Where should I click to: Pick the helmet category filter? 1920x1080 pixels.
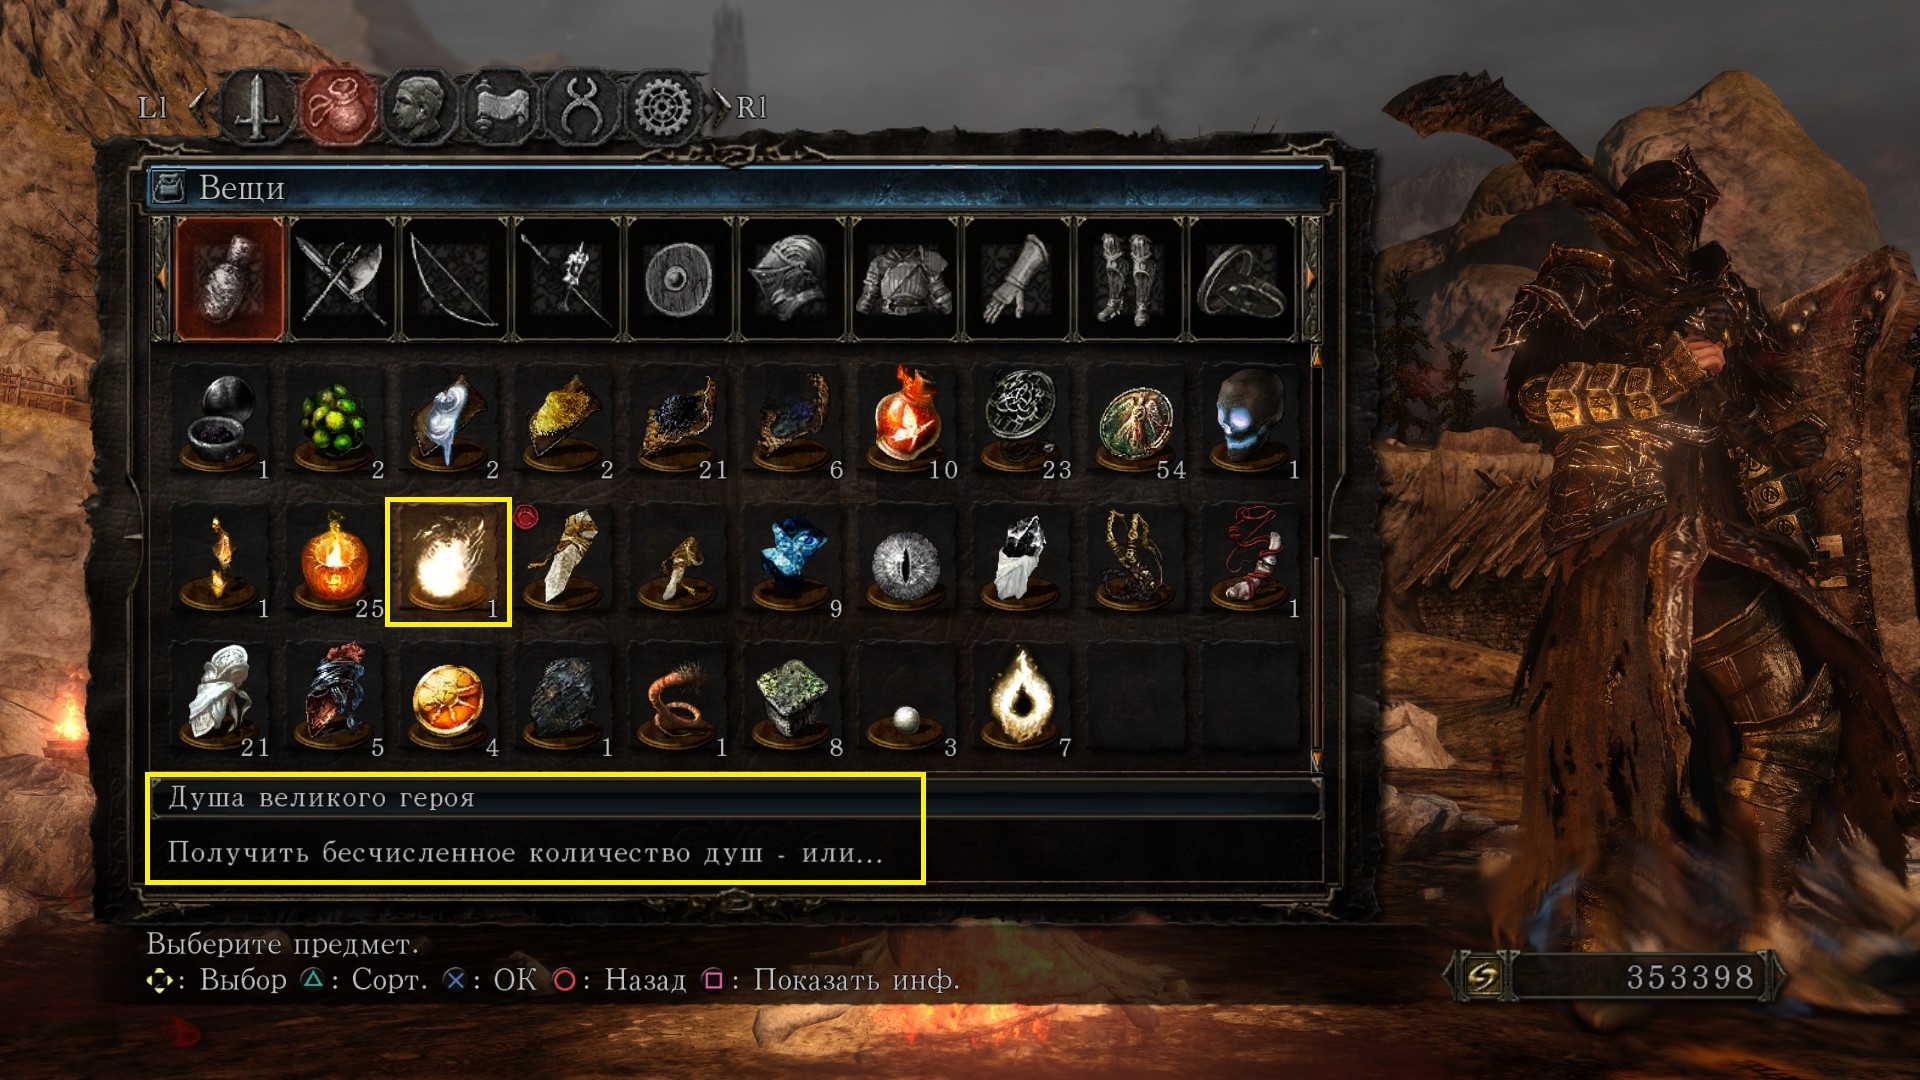pyautogui.click(x=791, y=279)
